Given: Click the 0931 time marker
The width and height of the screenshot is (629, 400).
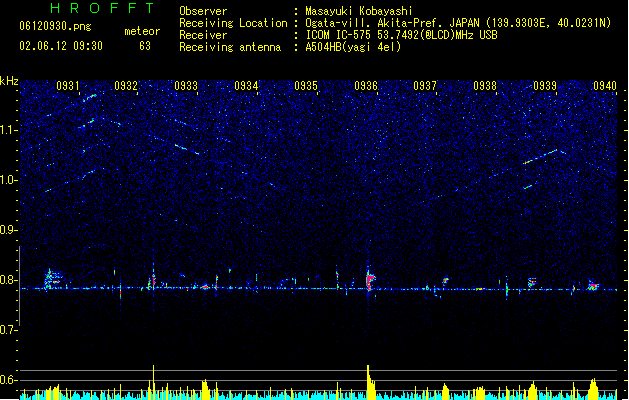Looking at the screenshot, I should [x=67, y=86].
